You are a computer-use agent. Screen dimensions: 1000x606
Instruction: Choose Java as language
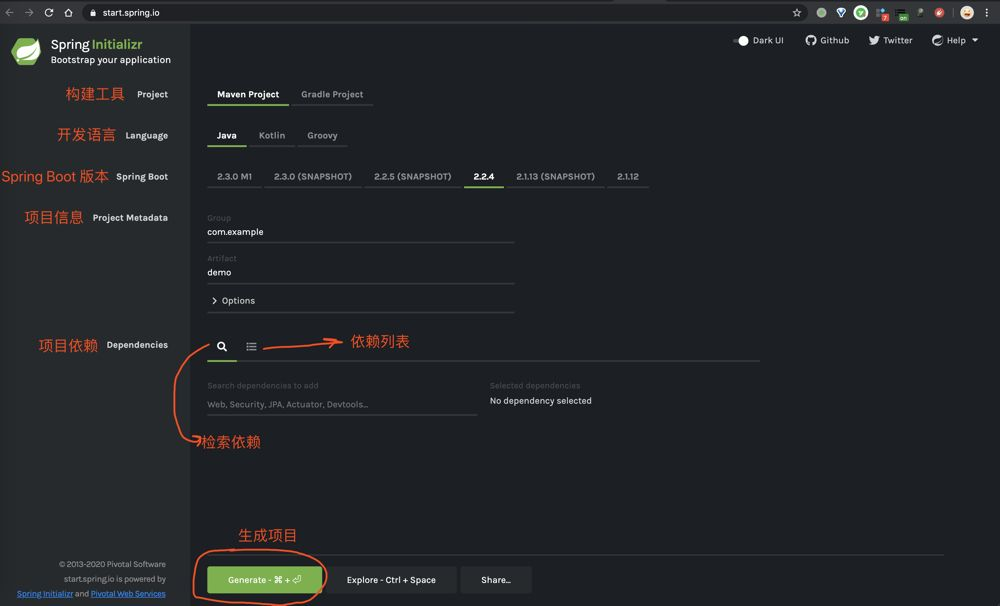click(226, 135)
